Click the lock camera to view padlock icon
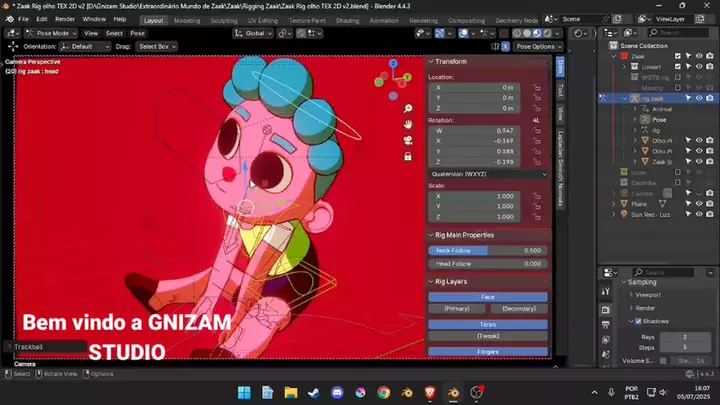The height and width of the screenshot is (405, 720). point(408,157)
